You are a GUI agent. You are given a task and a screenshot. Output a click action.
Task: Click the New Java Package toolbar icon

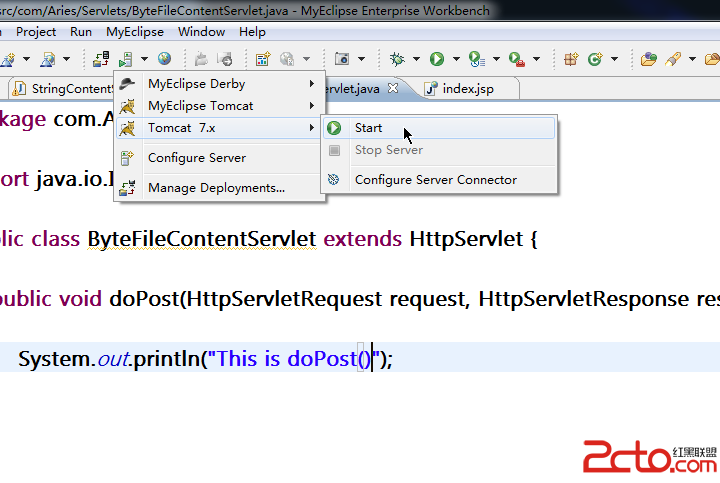click(571, 59)
